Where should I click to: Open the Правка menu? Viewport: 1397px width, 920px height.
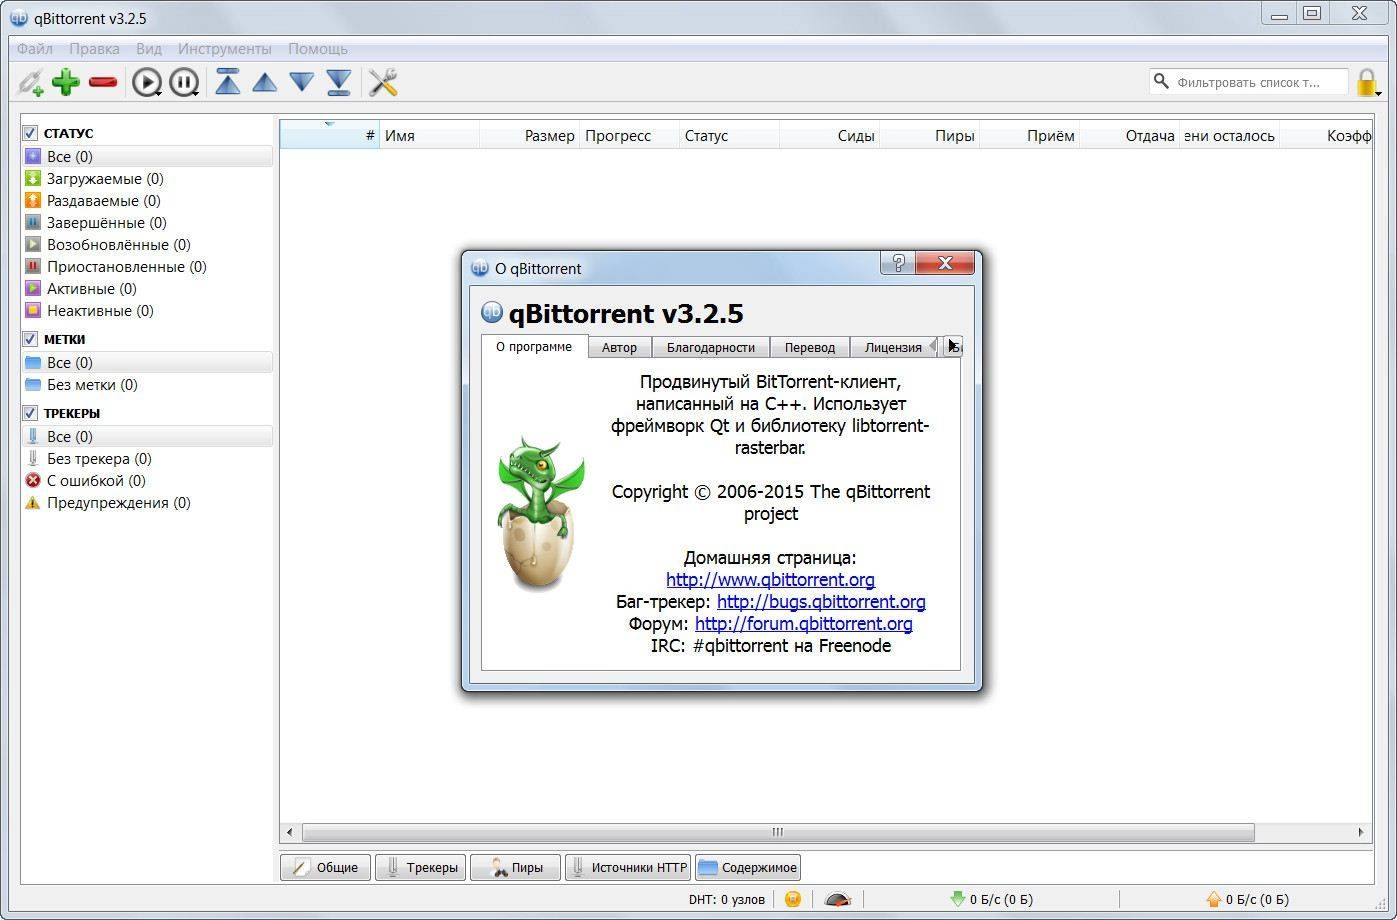coord(94,48)
